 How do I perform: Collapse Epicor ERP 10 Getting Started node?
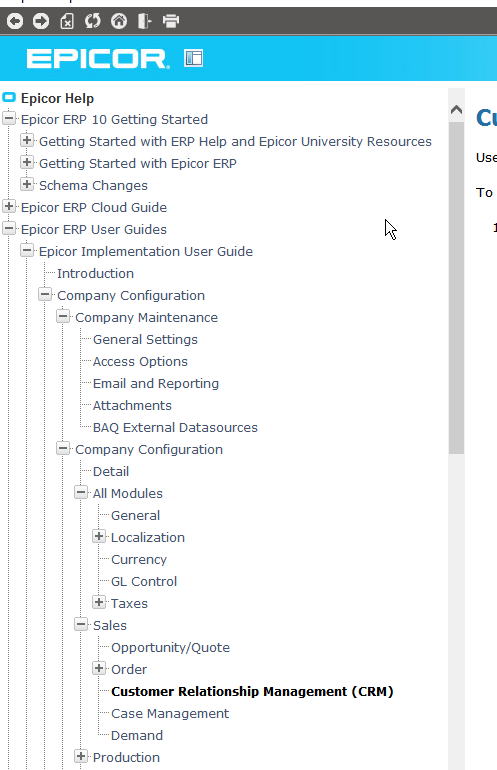[9, 118]
